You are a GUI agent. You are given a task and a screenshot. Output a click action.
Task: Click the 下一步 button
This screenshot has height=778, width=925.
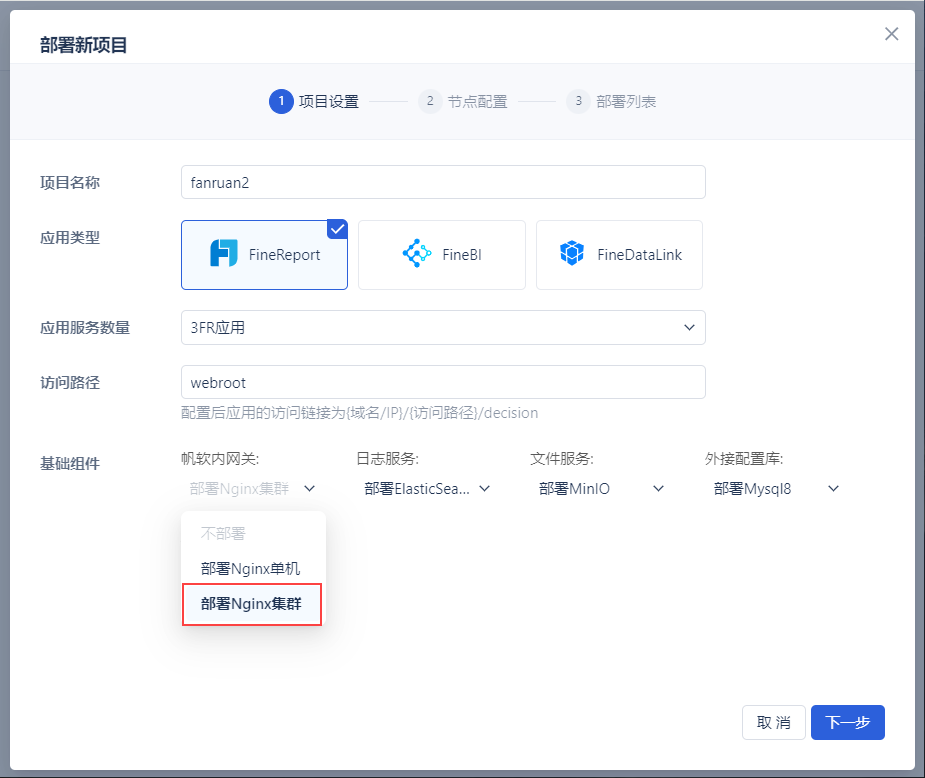coord(848,723)
